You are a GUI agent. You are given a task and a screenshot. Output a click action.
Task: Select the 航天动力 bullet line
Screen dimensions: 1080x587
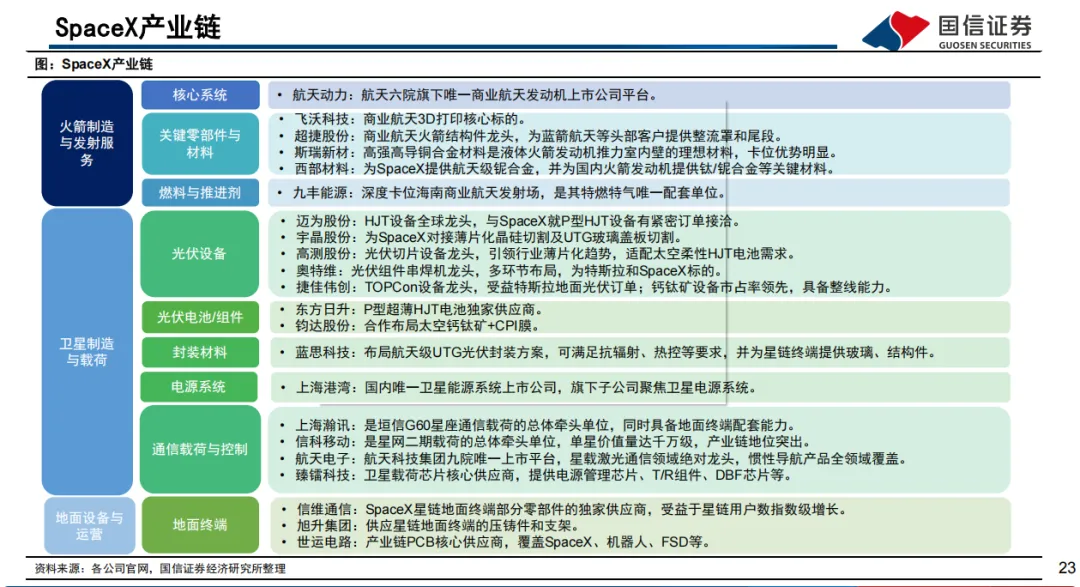(467, 95)
